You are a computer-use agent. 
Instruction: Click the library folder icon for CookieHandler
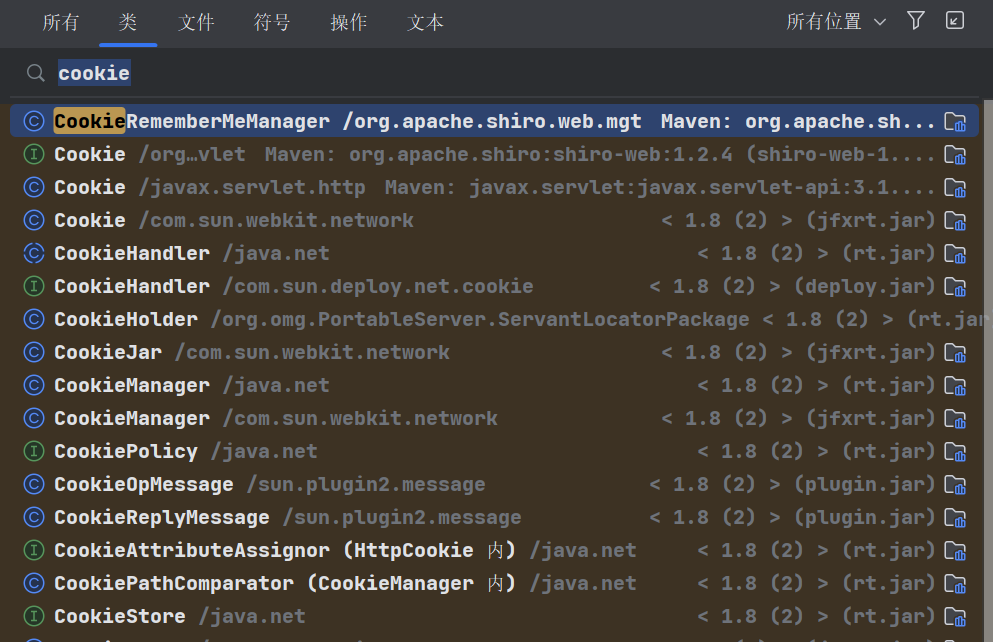954,253
